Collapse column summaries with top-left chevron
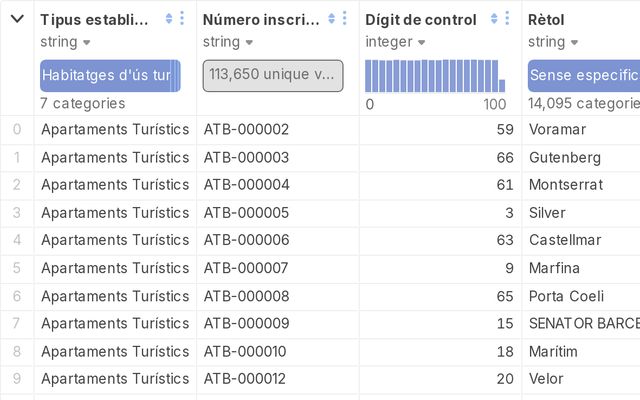 click(17, 19)
